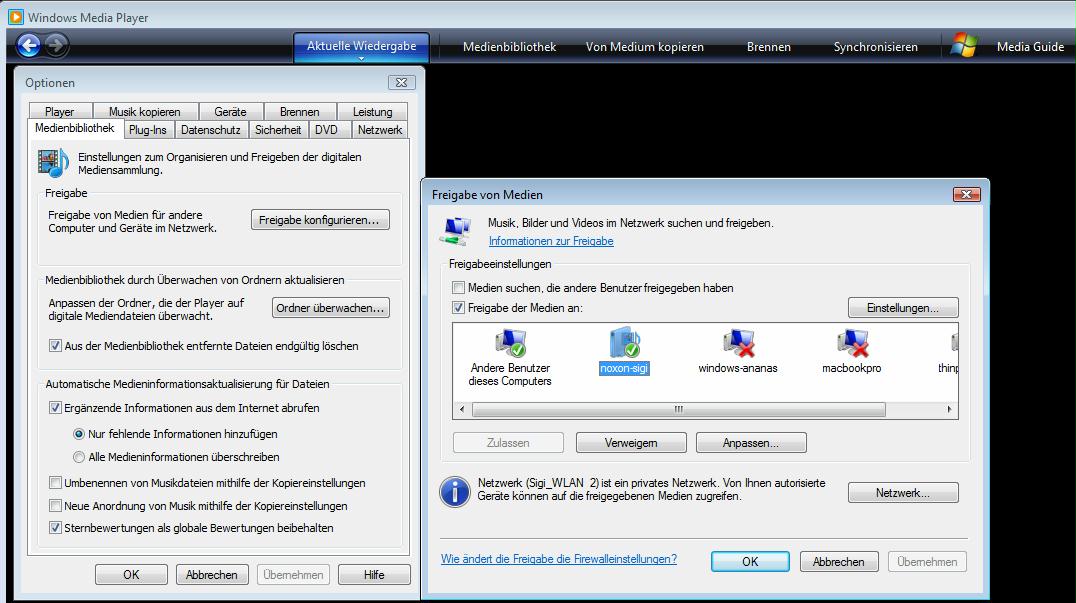The width and height of the screenshot is (1076, 603).
Task: Toggle entfernte Dateien endgültig löschen checkbox
Action: point(56,346)
